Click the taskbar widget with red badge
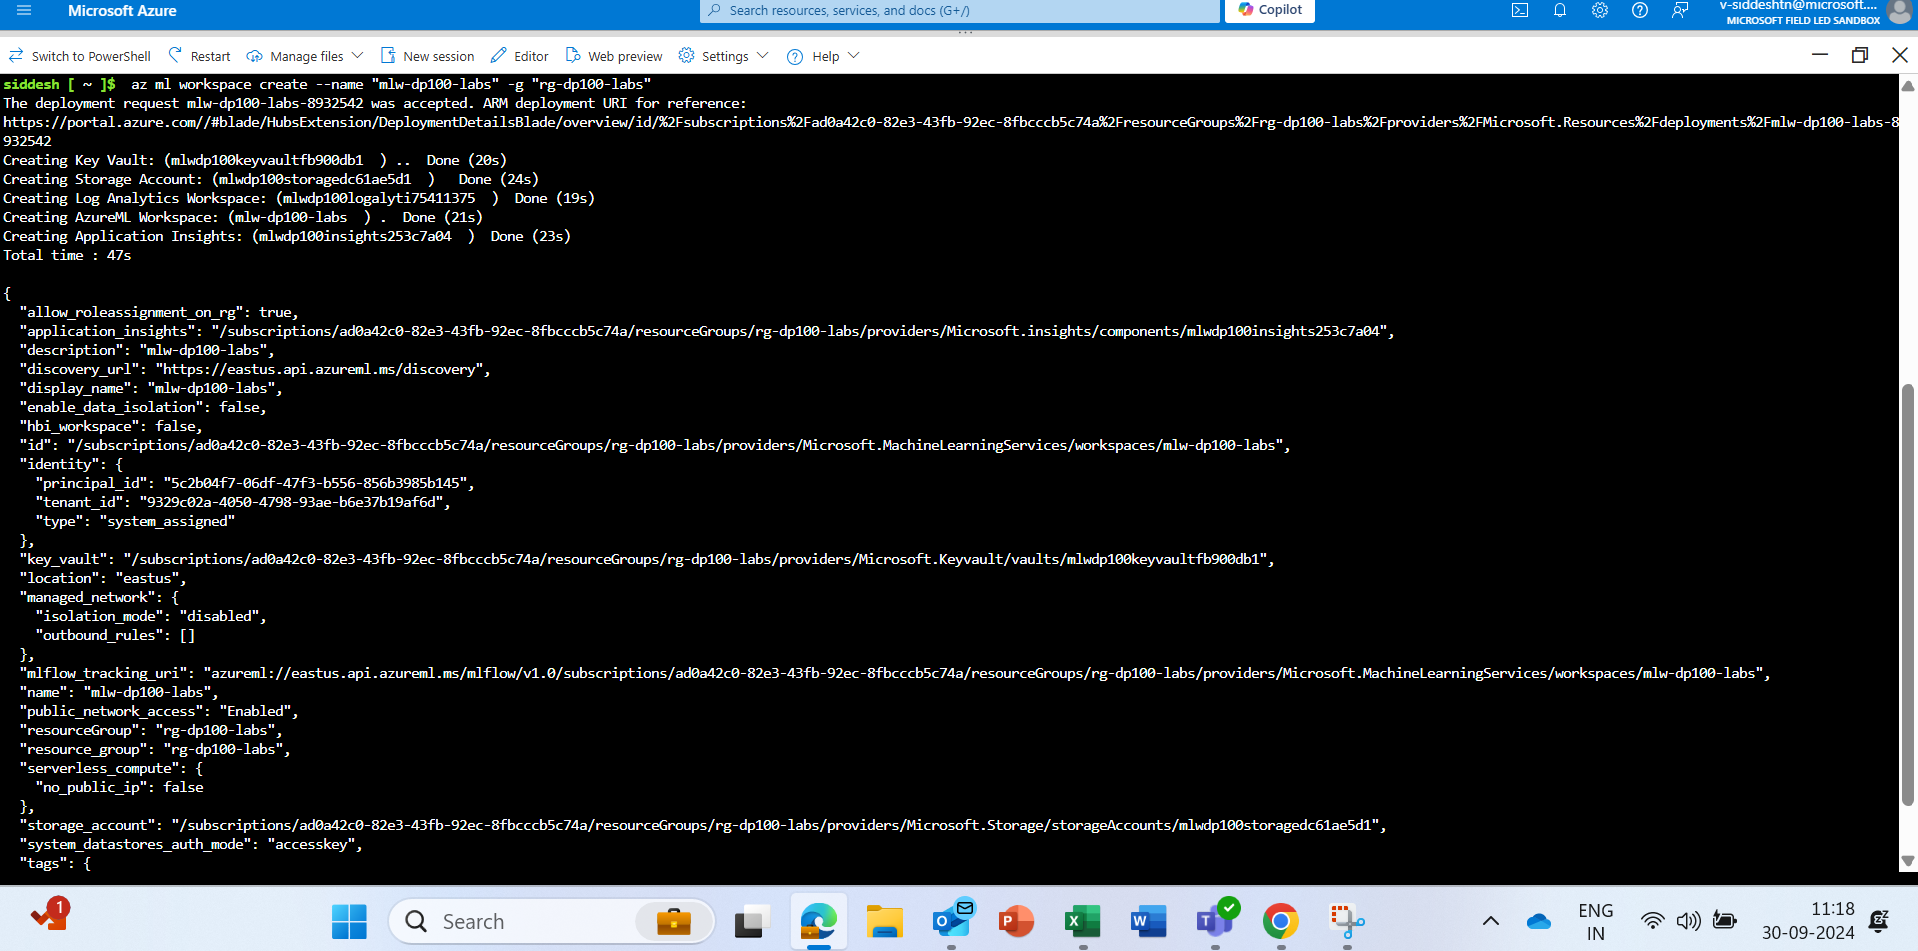Viewport: 1918px width, 951px height. (50, 914)
